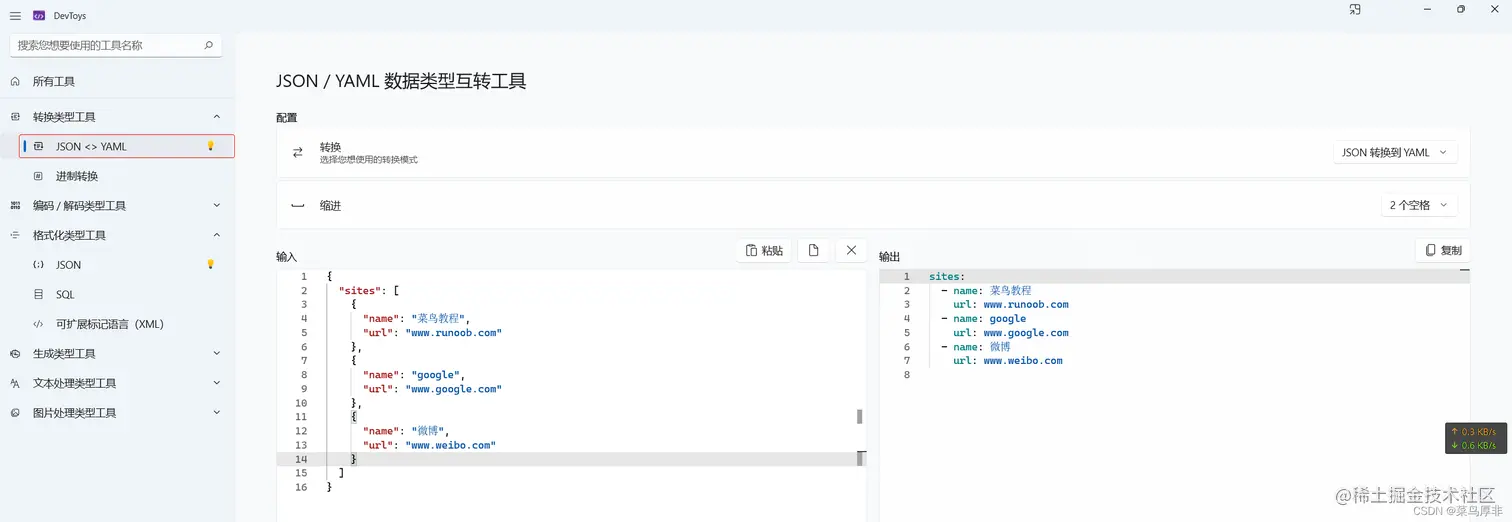
Task: Click the compact overlay window icon
Action: point(1355,9)
